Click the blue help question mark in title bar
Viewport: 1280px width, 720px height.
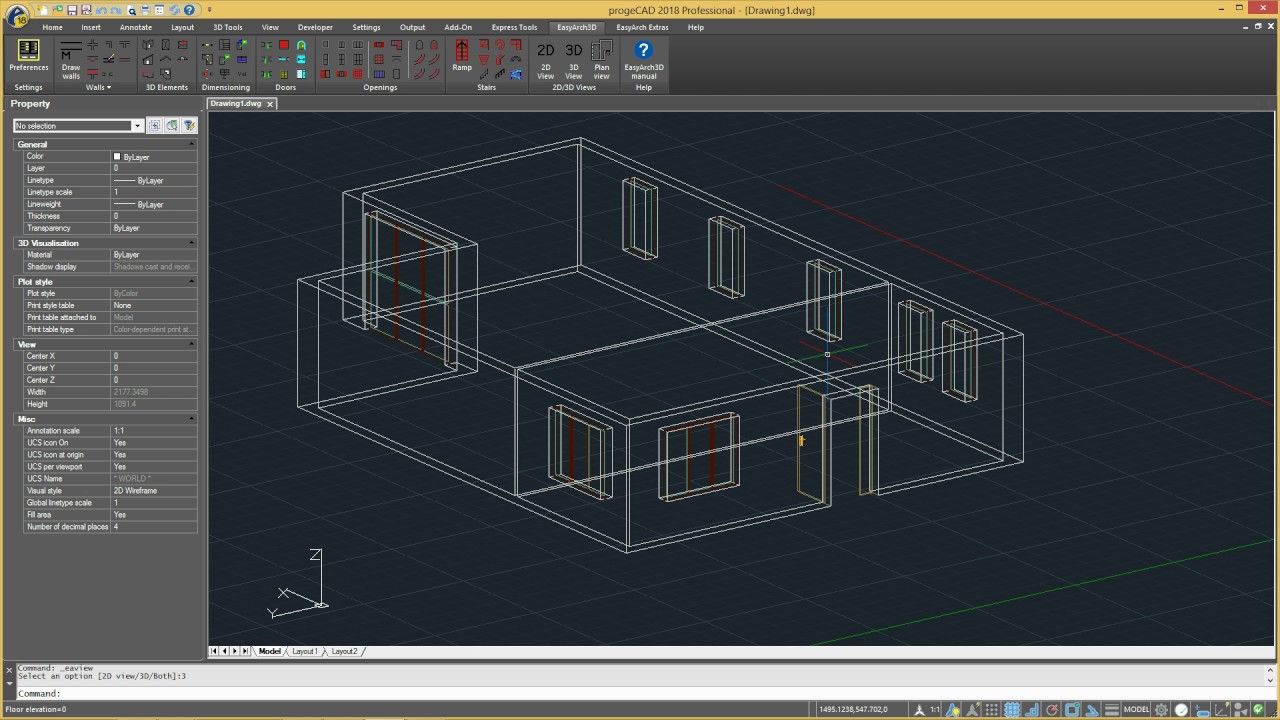(x=189, y=10)
